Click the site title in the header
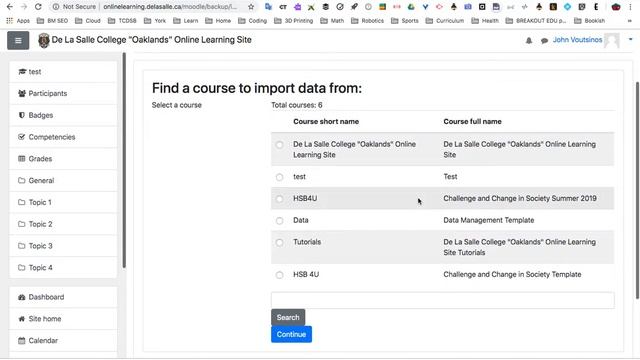Screen dimensions: 640x360 click(151, 40)
